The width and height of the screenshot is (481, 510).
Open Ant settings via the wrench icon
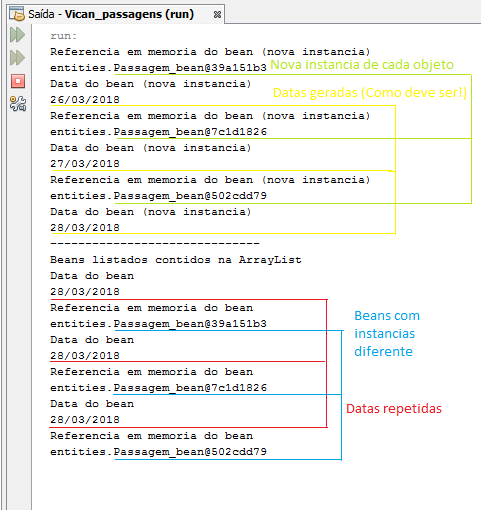(x=18, y=104)
